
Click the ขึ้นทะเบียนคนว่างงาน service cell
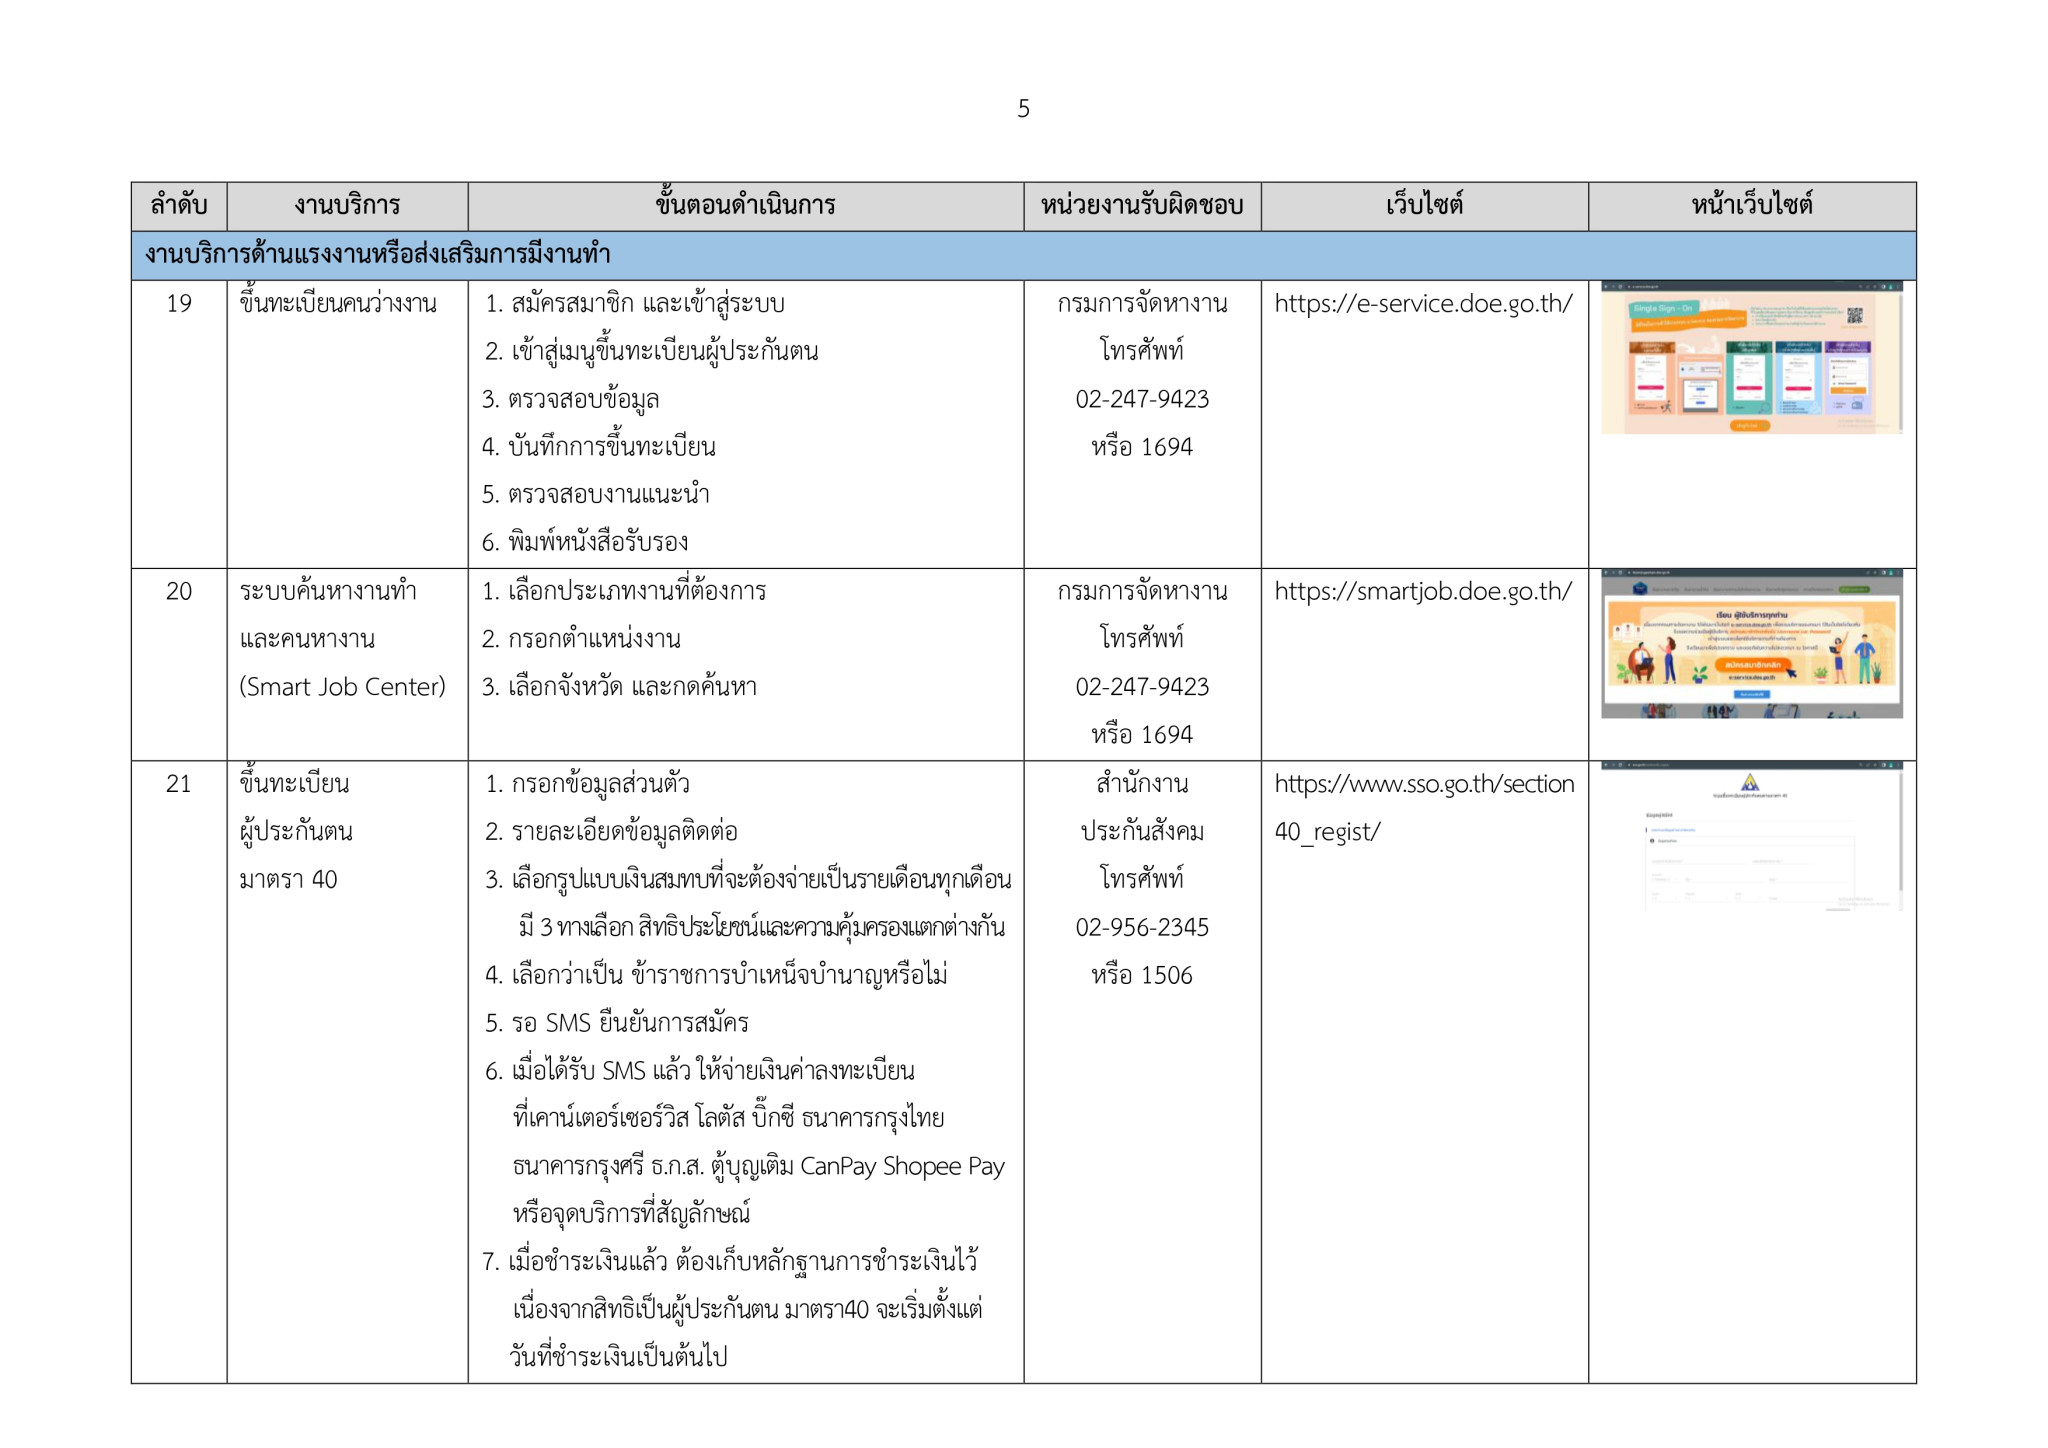click(338, 304)
